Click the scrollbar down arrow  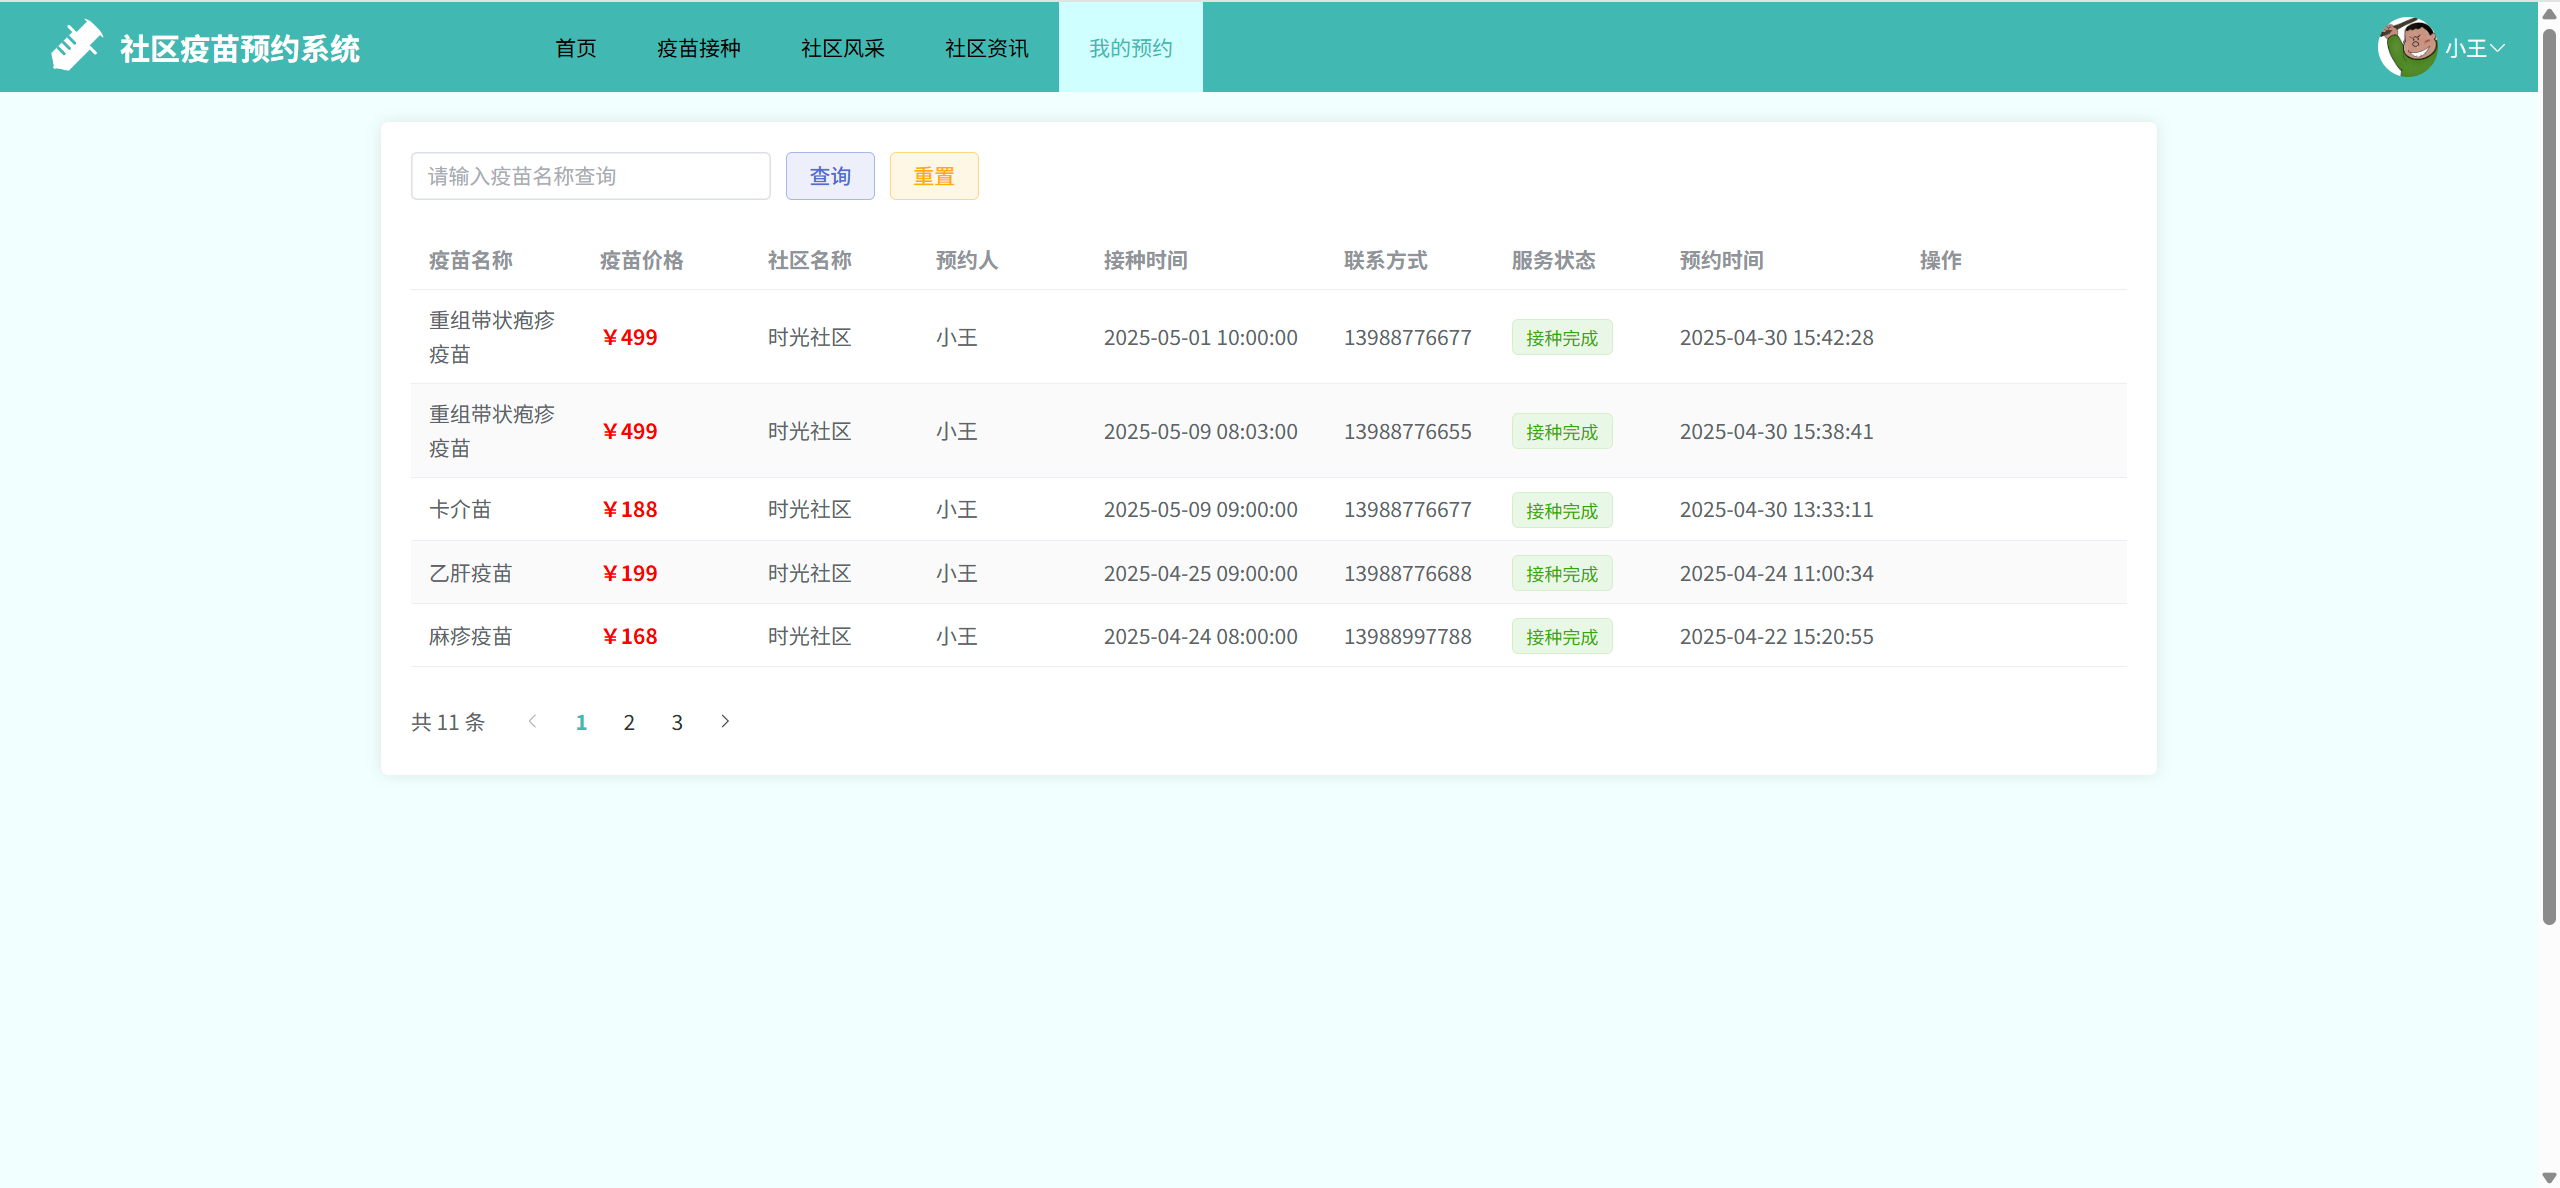(2549, 1178)
